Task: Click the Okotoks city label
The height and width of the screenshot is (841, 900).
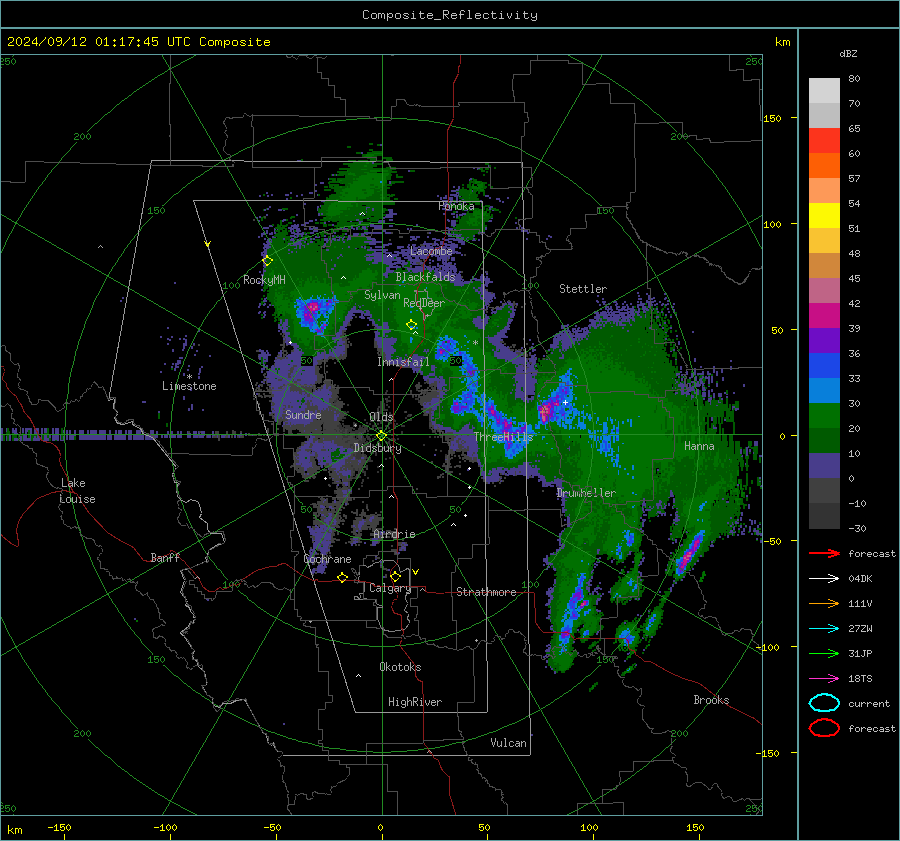Action: click(x=400, y=667)
